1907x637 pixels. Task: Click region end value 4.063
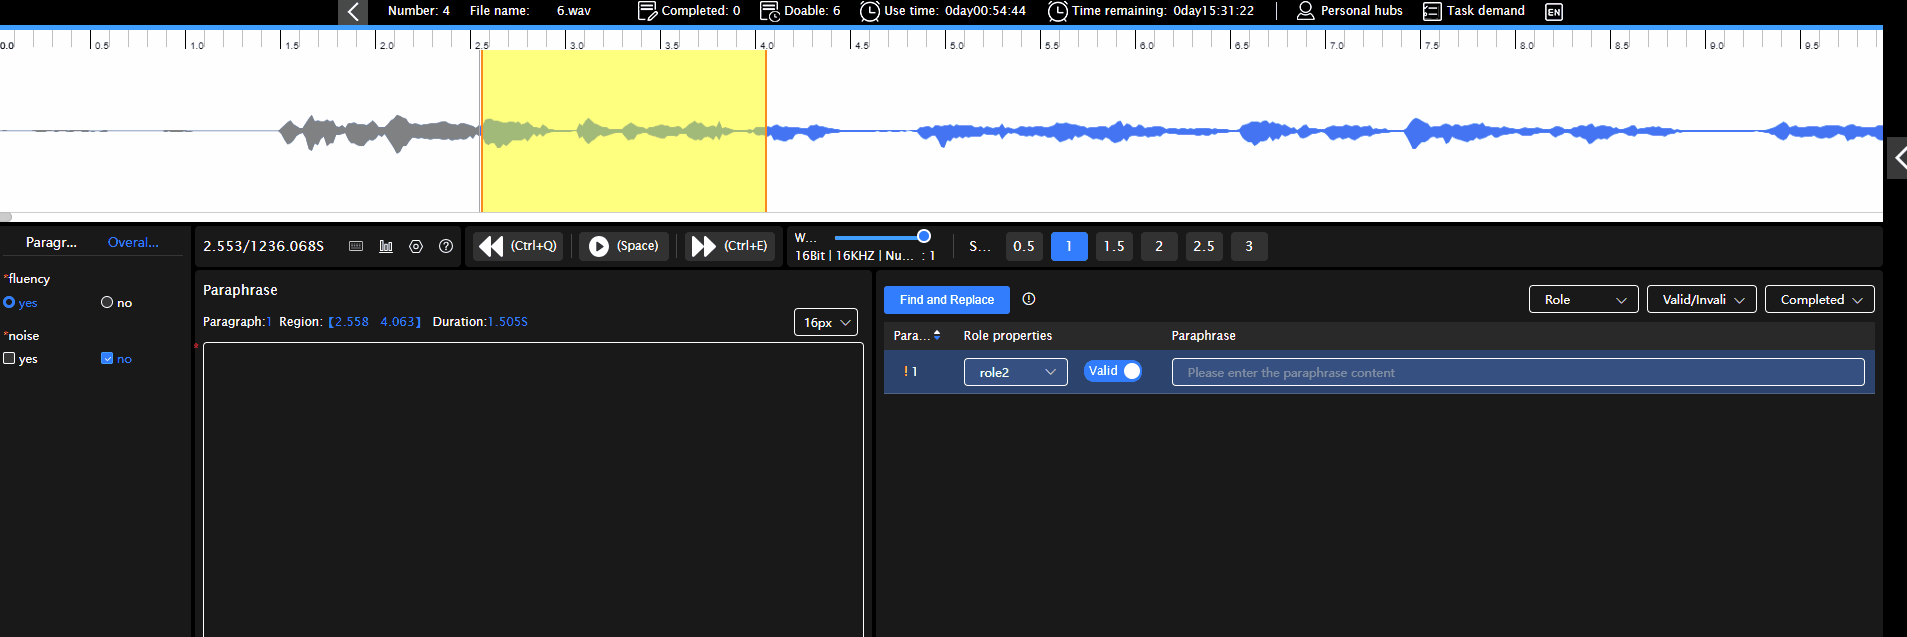[x=397, y=322]
